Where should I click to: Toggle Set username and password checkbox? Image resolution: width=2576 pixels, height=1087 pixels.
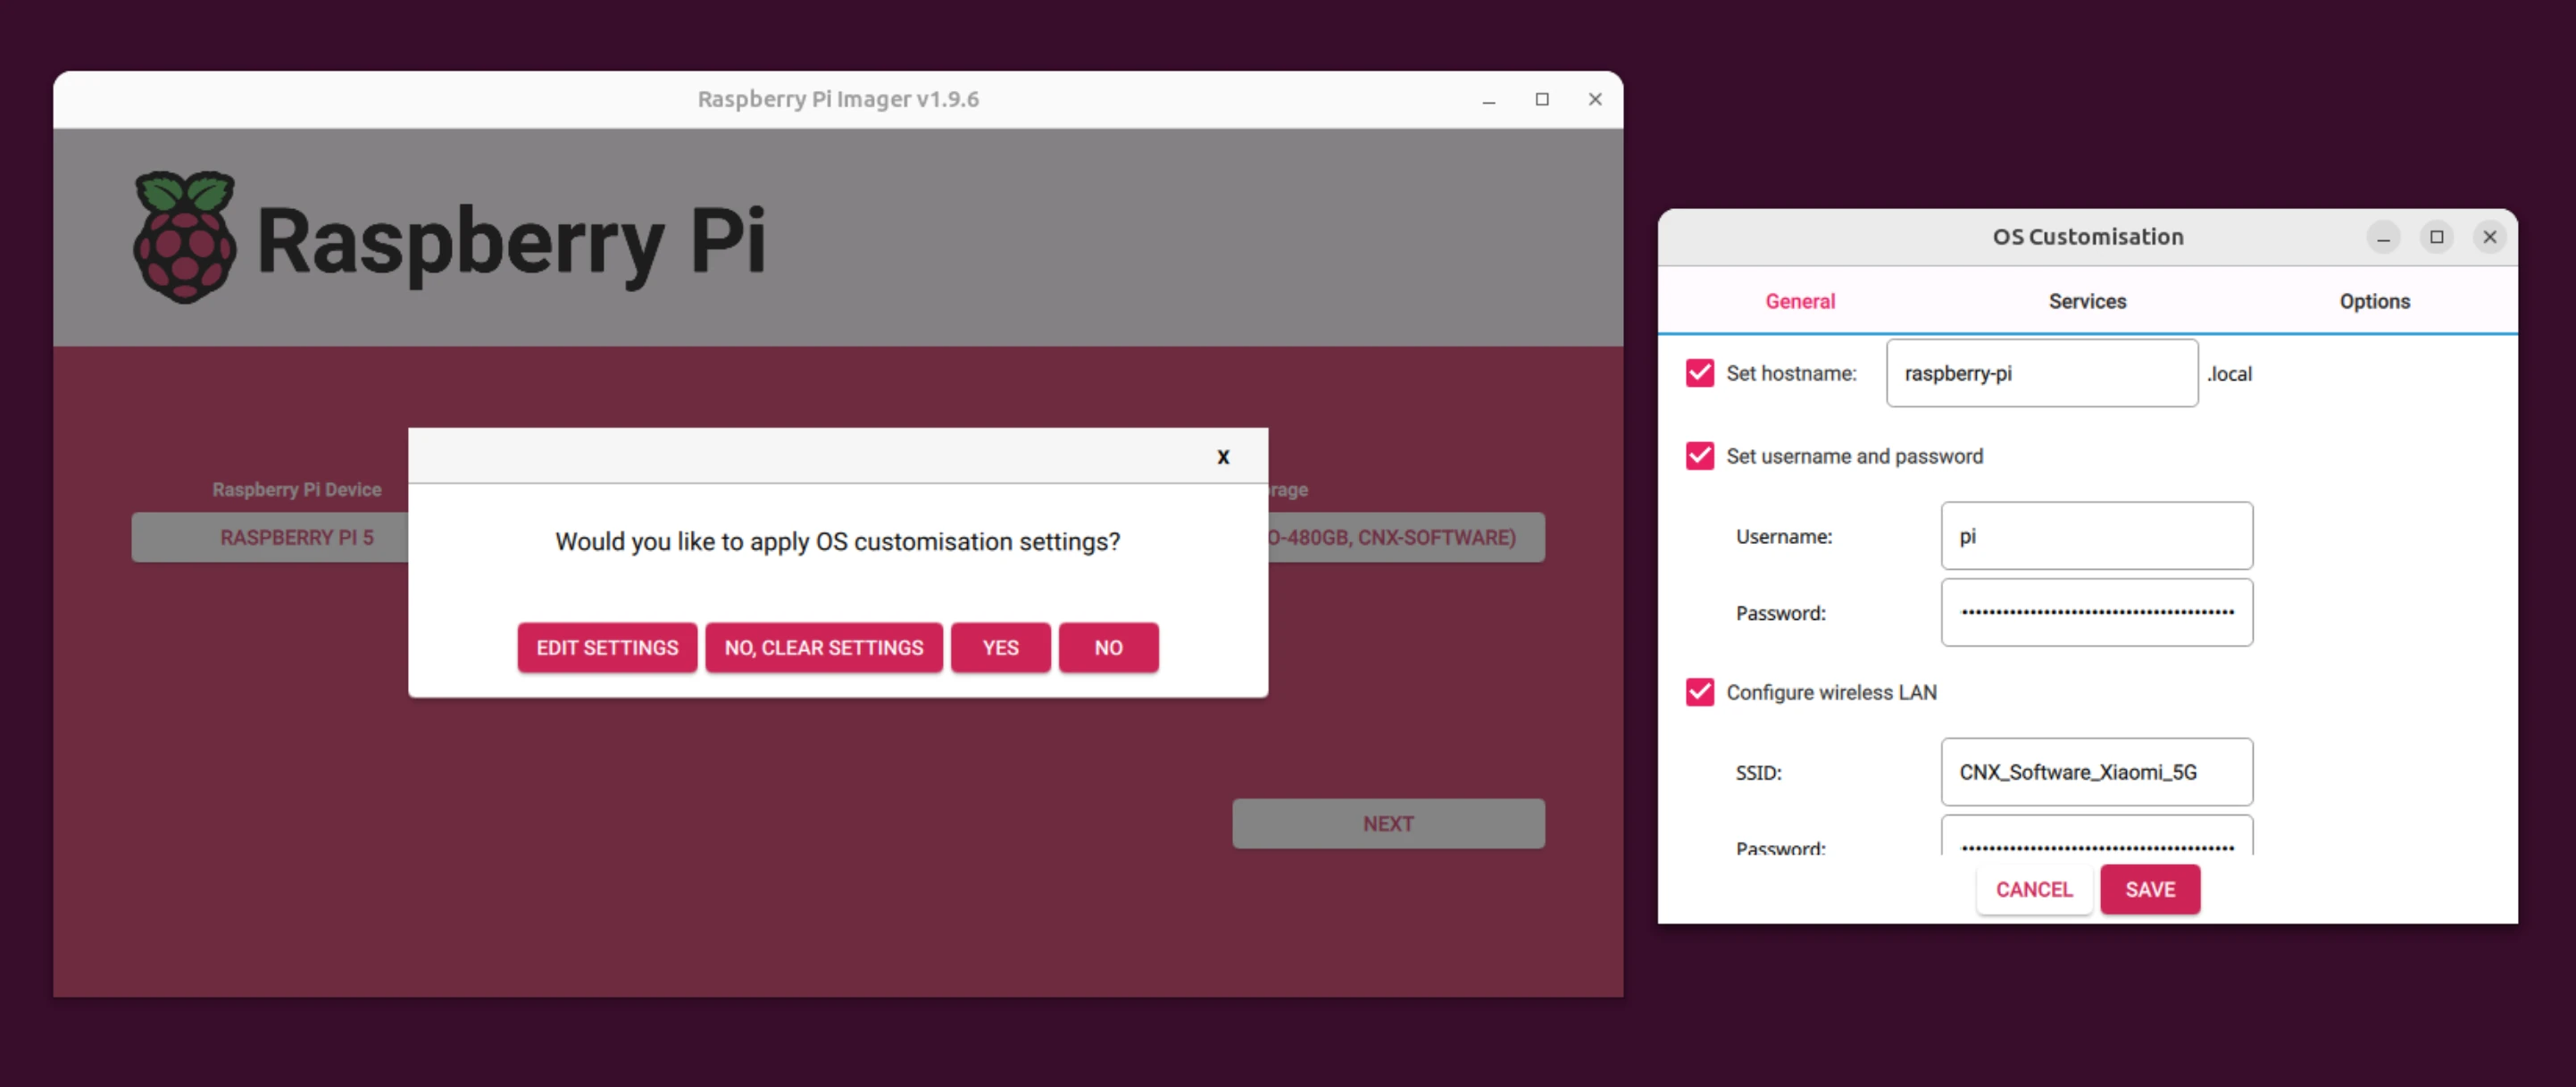[1699, 456]
